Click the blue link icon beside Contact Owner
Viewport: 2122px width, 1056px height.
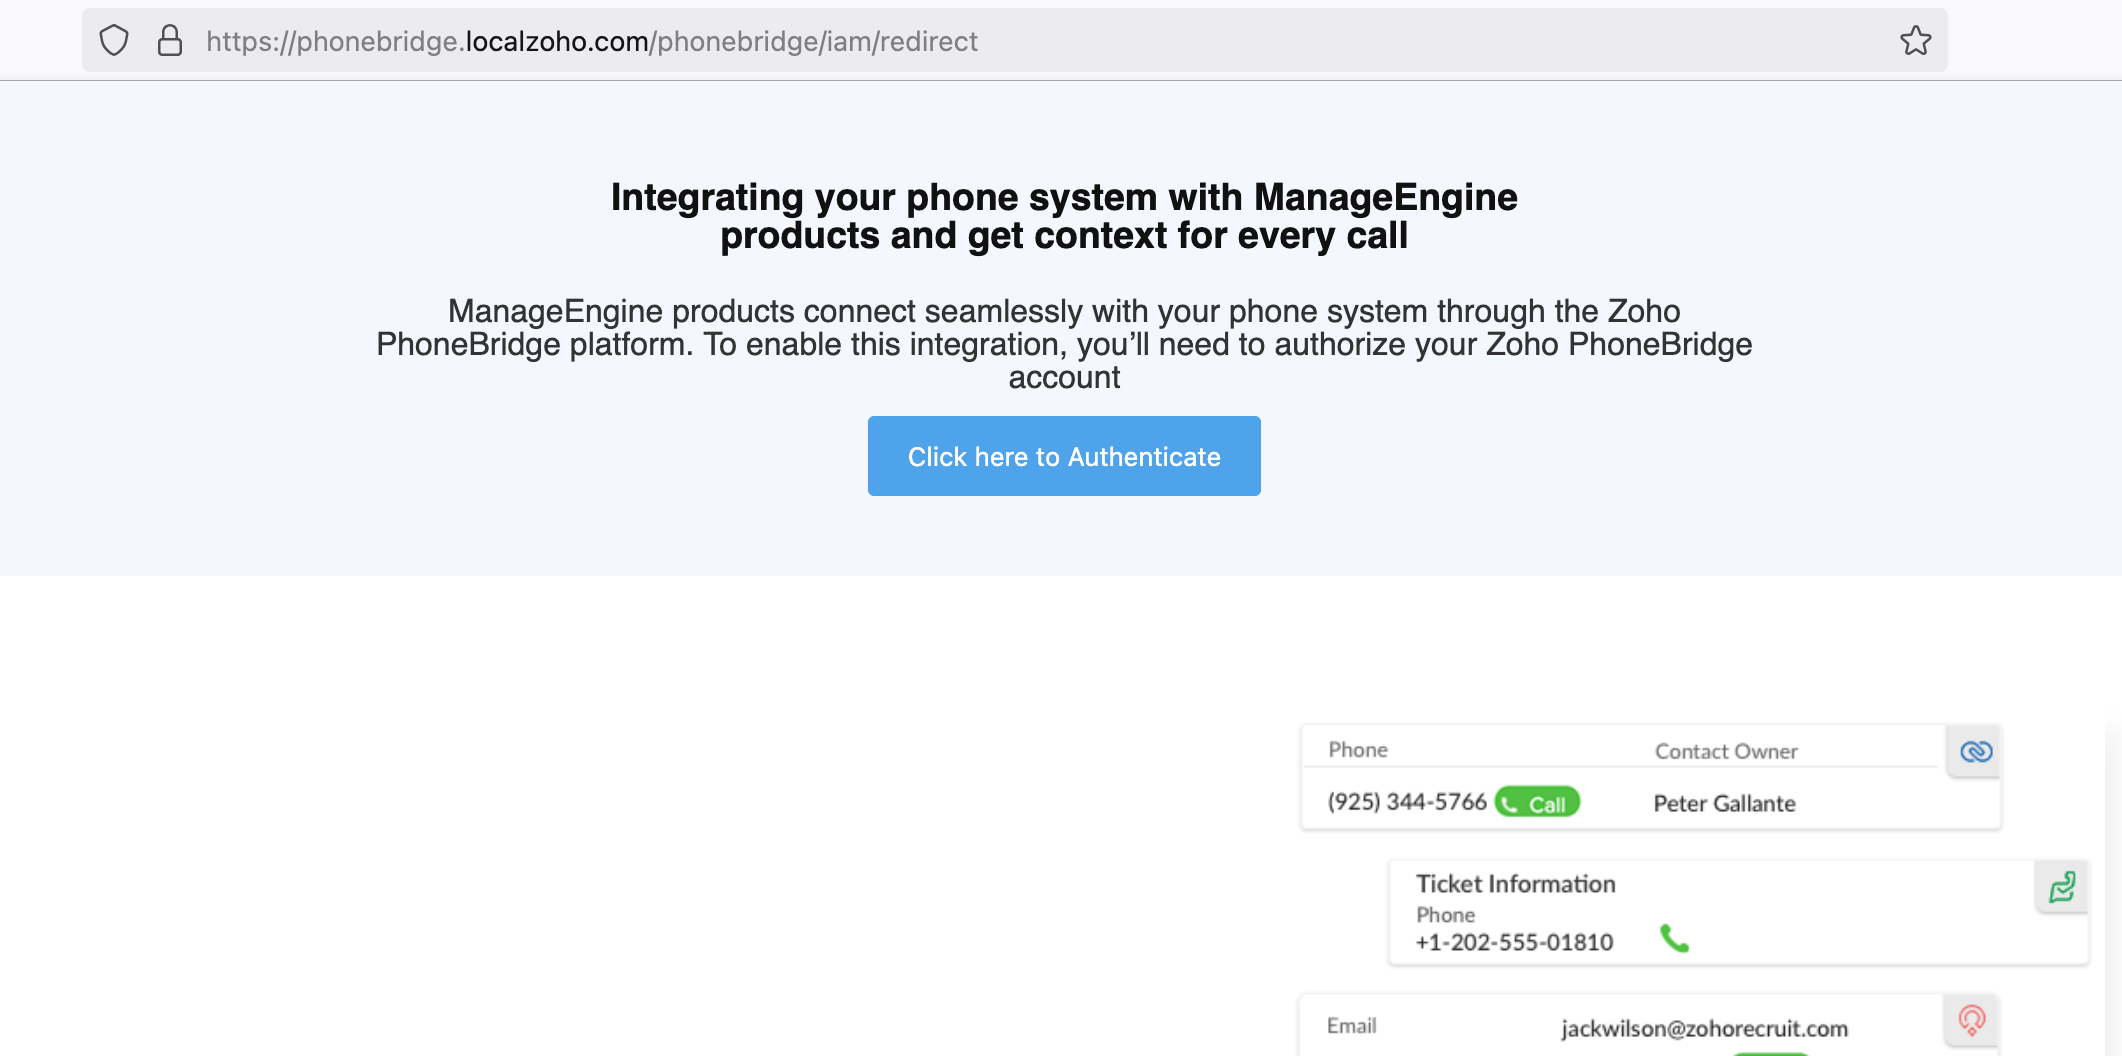click(x=1975, y=752)
